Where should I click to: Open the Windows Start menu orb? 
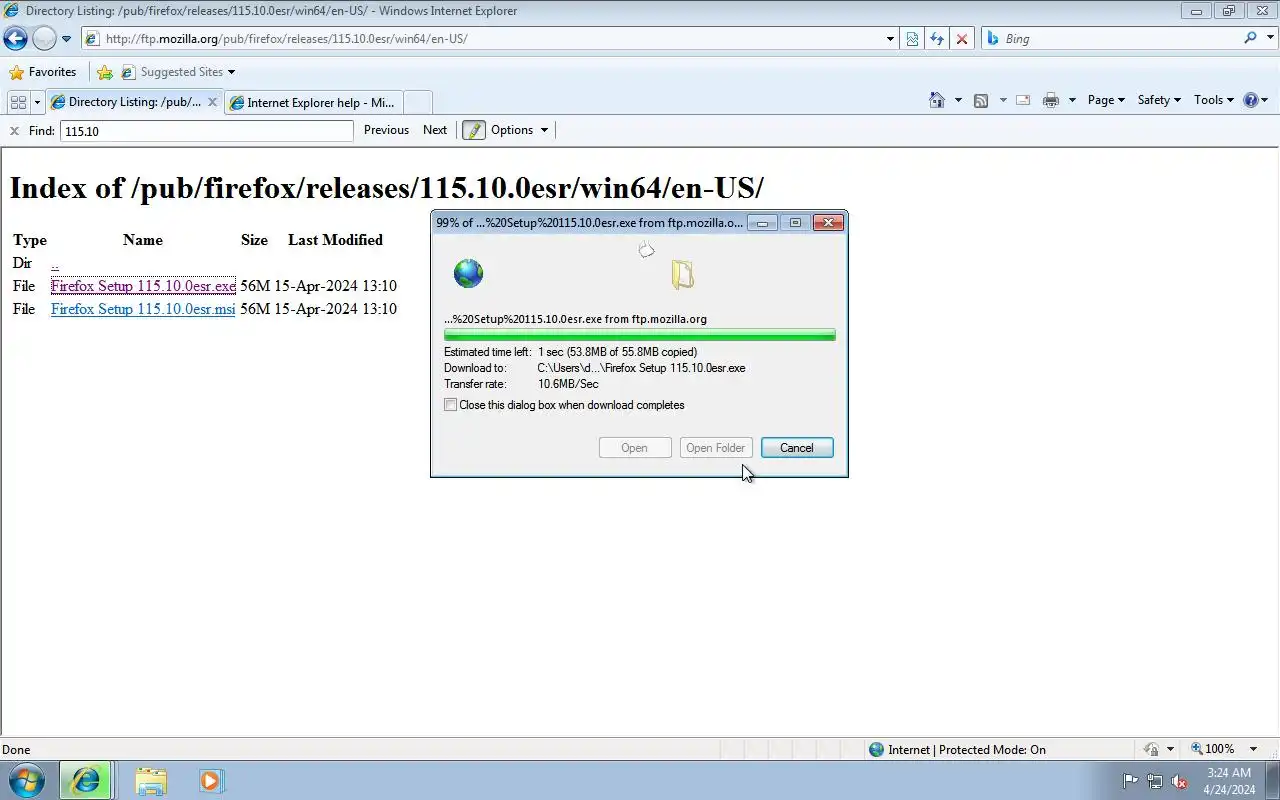(x=27, y=780)
